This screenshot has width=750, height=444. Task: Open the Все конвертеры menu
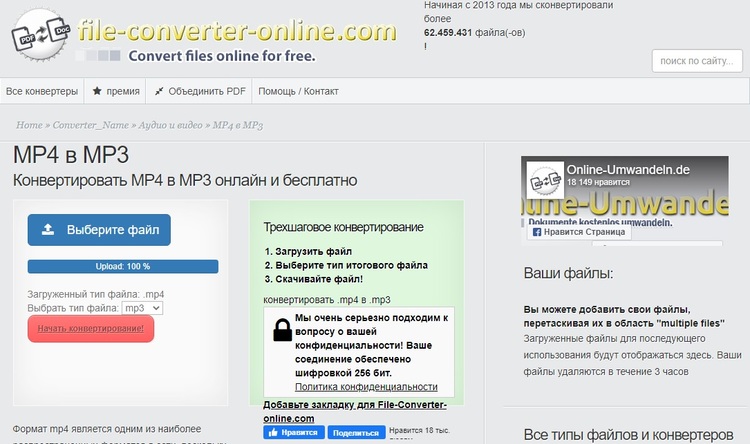42,91
